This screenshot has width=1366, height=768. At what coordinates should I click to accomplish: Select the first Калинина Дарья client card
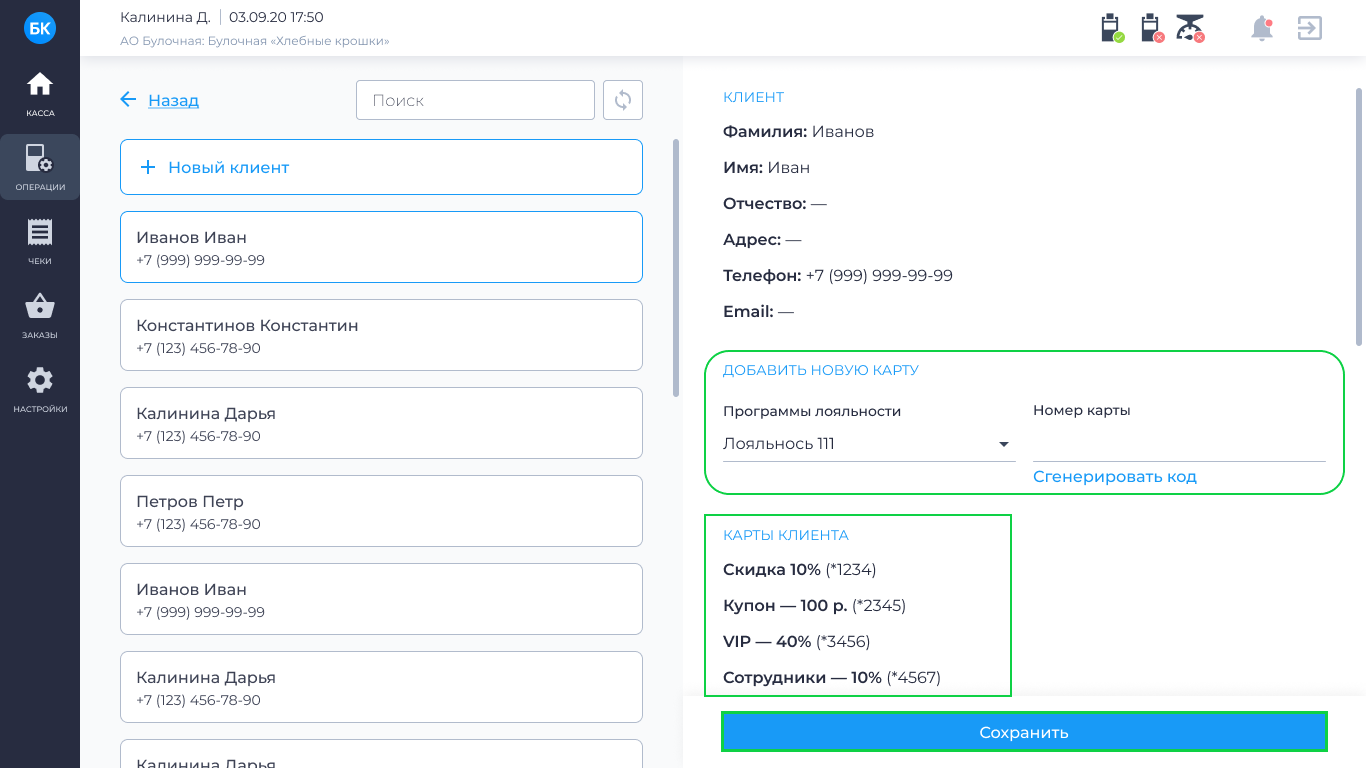pos(381,423)
